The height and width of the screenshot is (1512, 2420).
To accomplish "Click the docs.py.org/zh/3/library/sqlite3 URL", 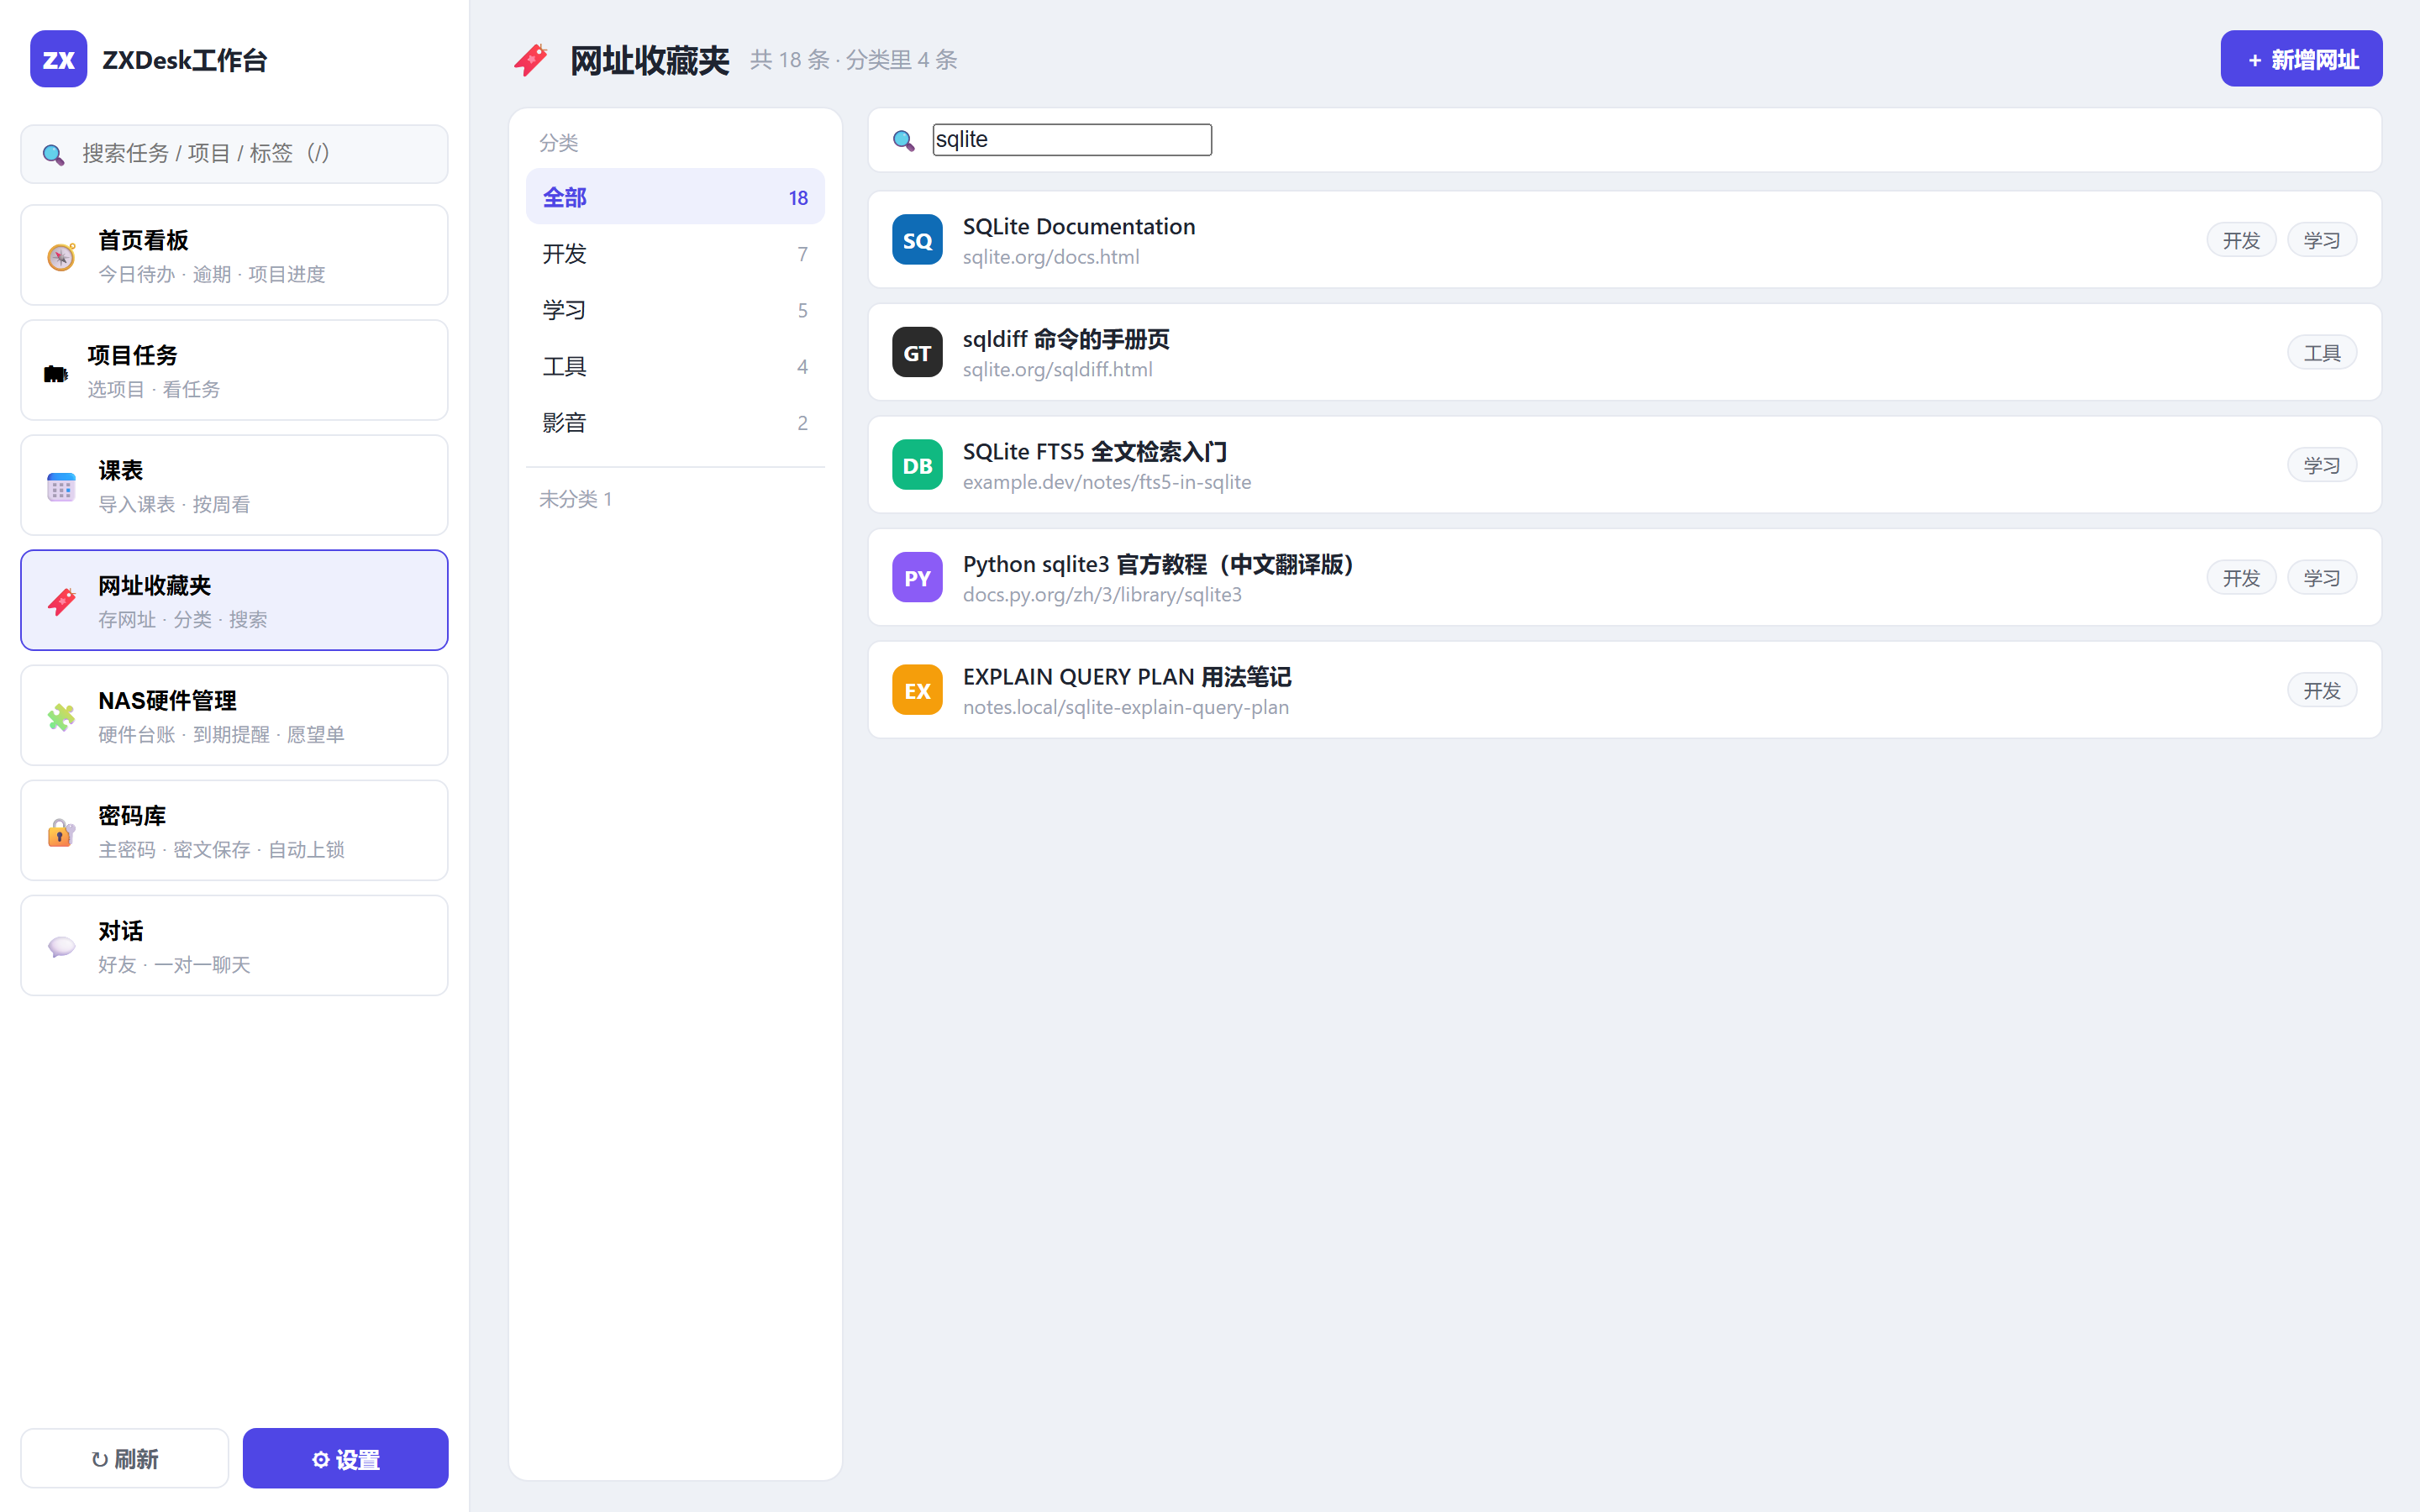I will click(x=1102, y=594).
